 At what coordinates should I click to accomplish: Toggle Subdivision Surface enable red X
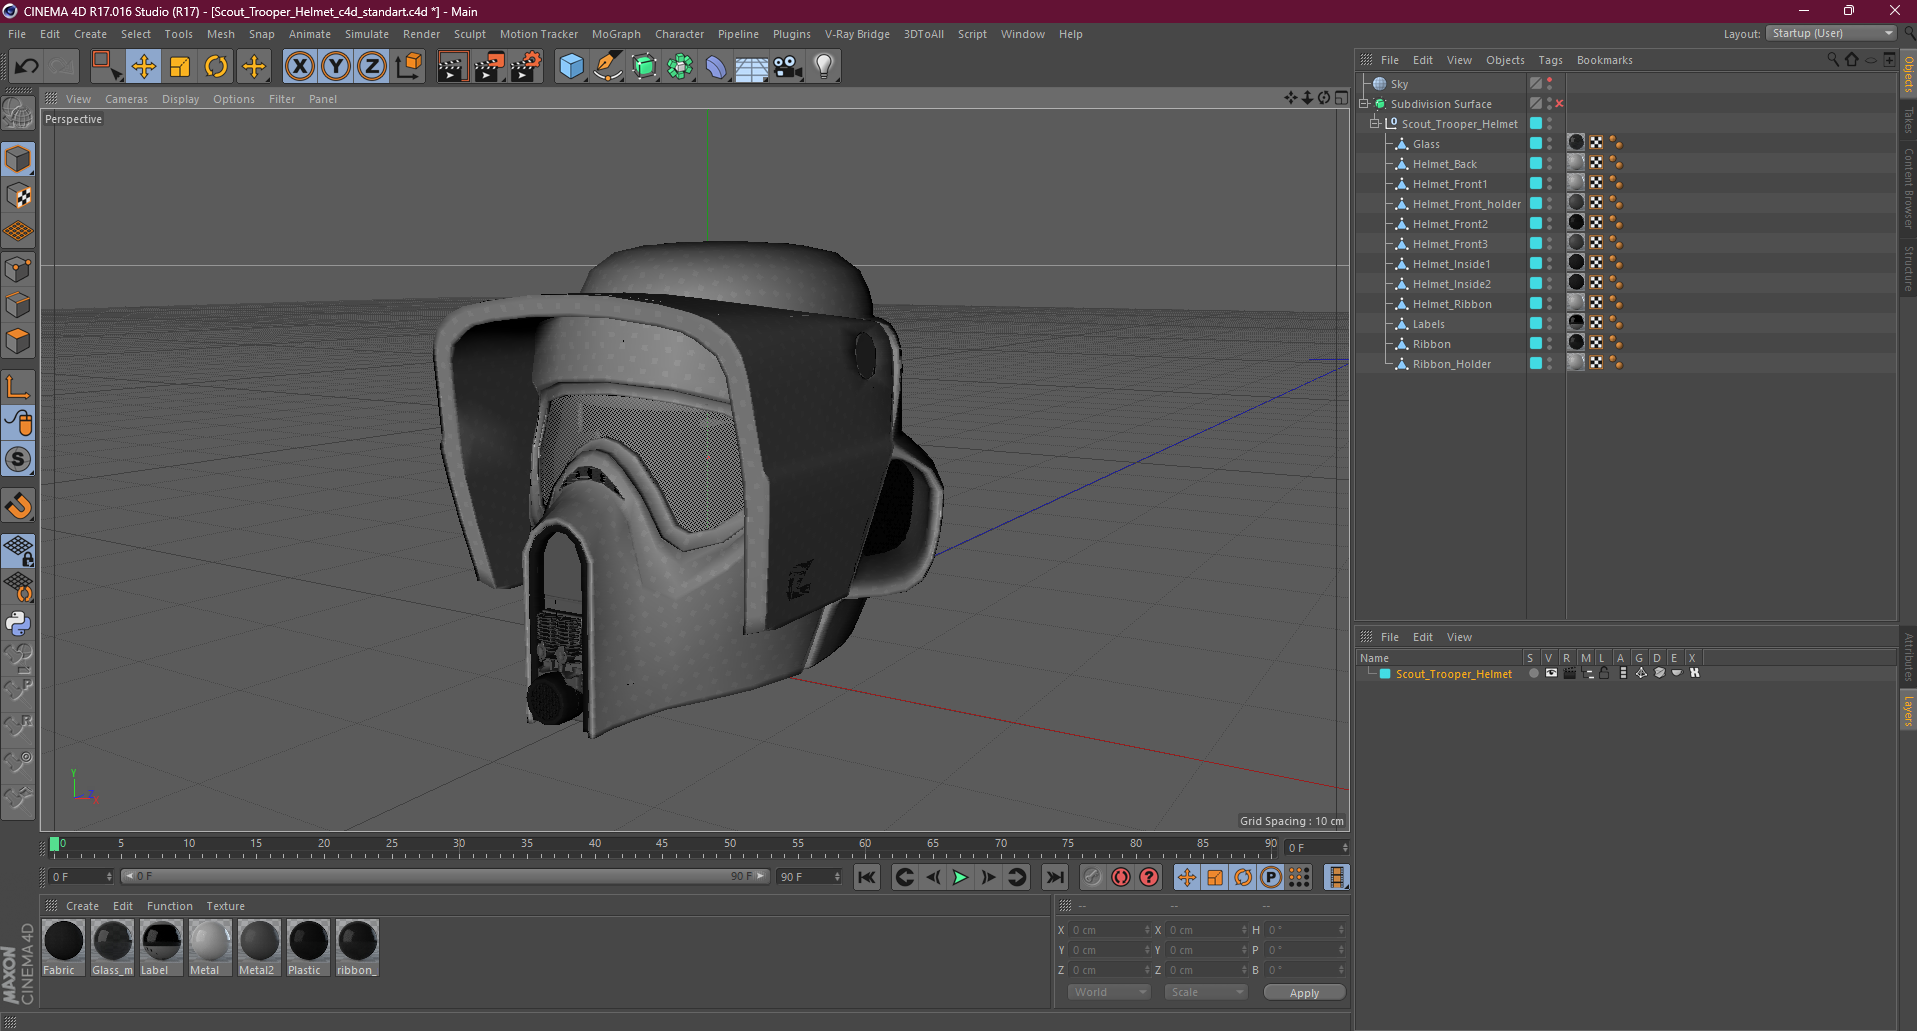(1559, 104)
